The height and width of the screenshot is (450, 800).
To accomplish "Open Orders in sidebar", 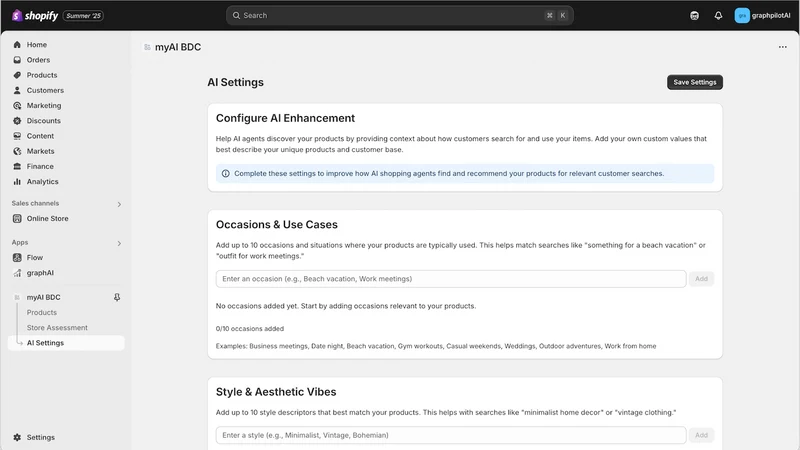I will pos(38,60).
